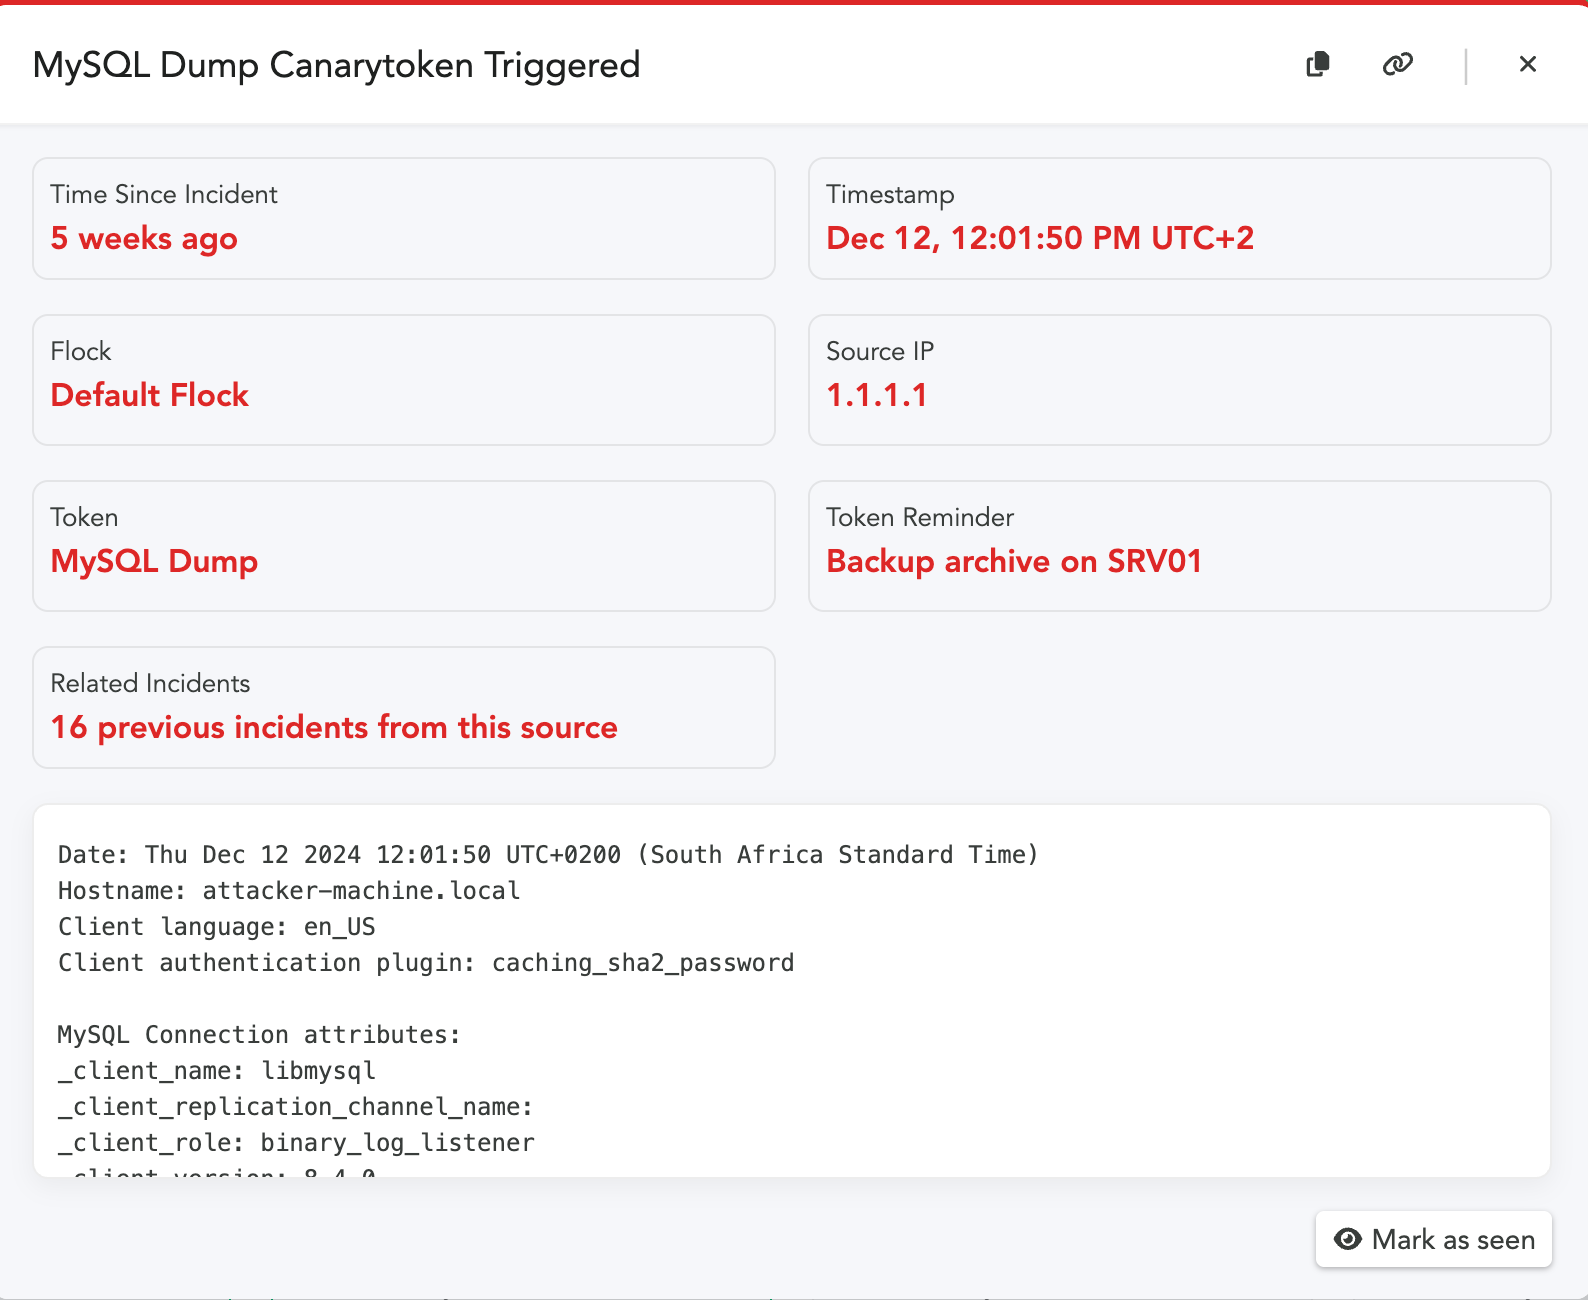Click the caching_sha2_password authentication plugin line

point(426,963)
